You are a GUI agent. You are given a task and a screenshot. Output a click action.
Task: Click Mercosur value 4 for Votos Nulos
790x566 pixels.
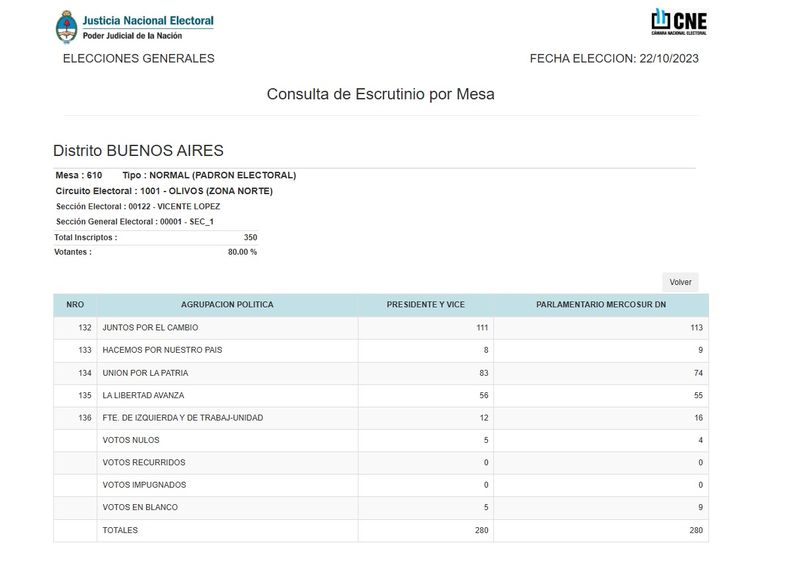pyautogui.click(x=700, y=440)
